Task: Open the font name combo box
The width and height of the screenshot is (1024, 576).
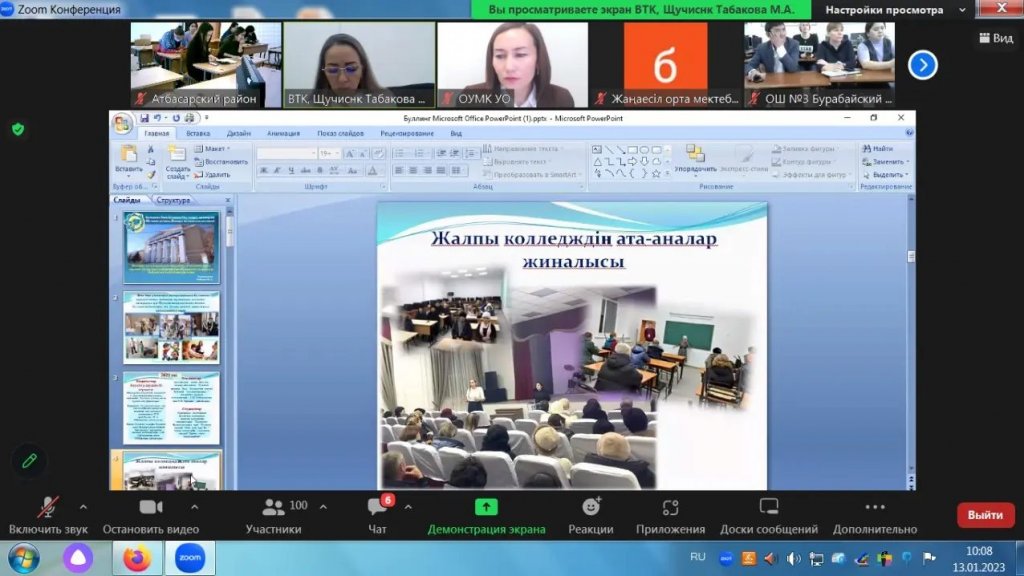Action: [x=287, y=153]
